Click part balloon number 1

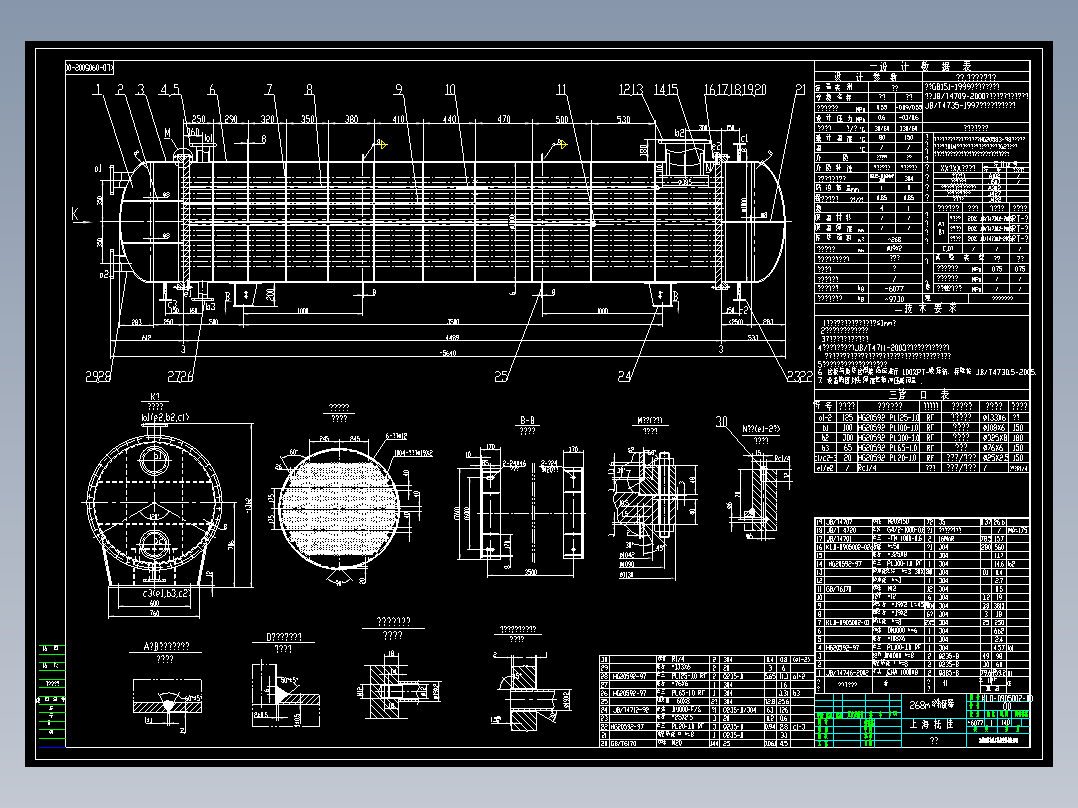pyautogui.click(x=98, y=89)
